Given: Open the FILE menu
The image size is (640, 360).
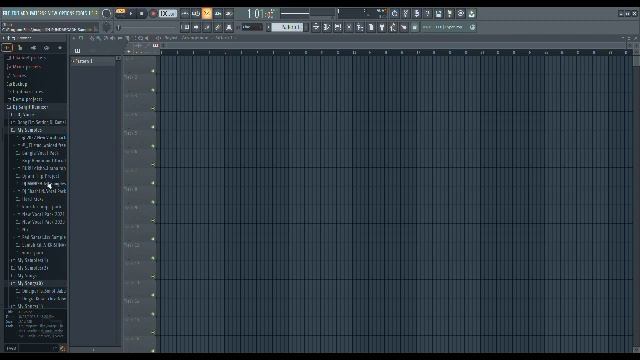Looking at the screenshot, I should (6, 13).
